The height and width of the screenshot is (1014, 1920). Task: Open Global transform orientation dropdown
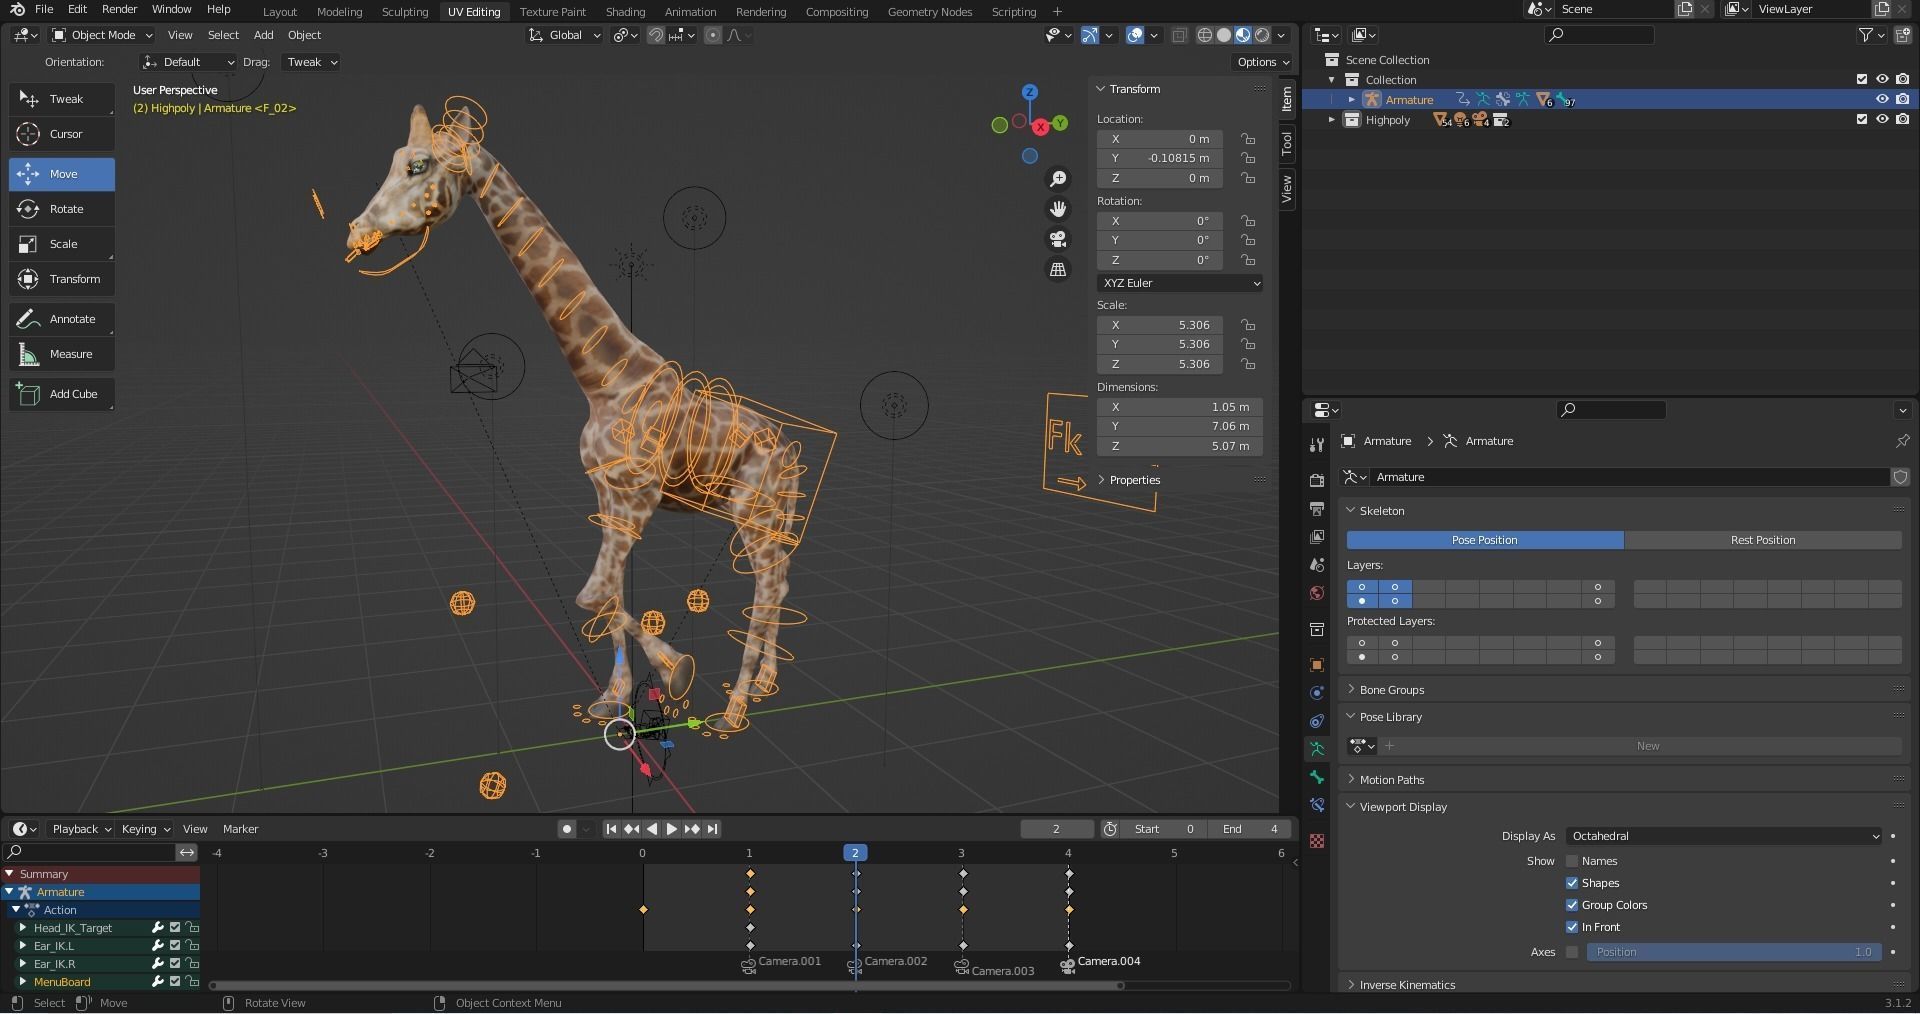click(x=565, y=35)
